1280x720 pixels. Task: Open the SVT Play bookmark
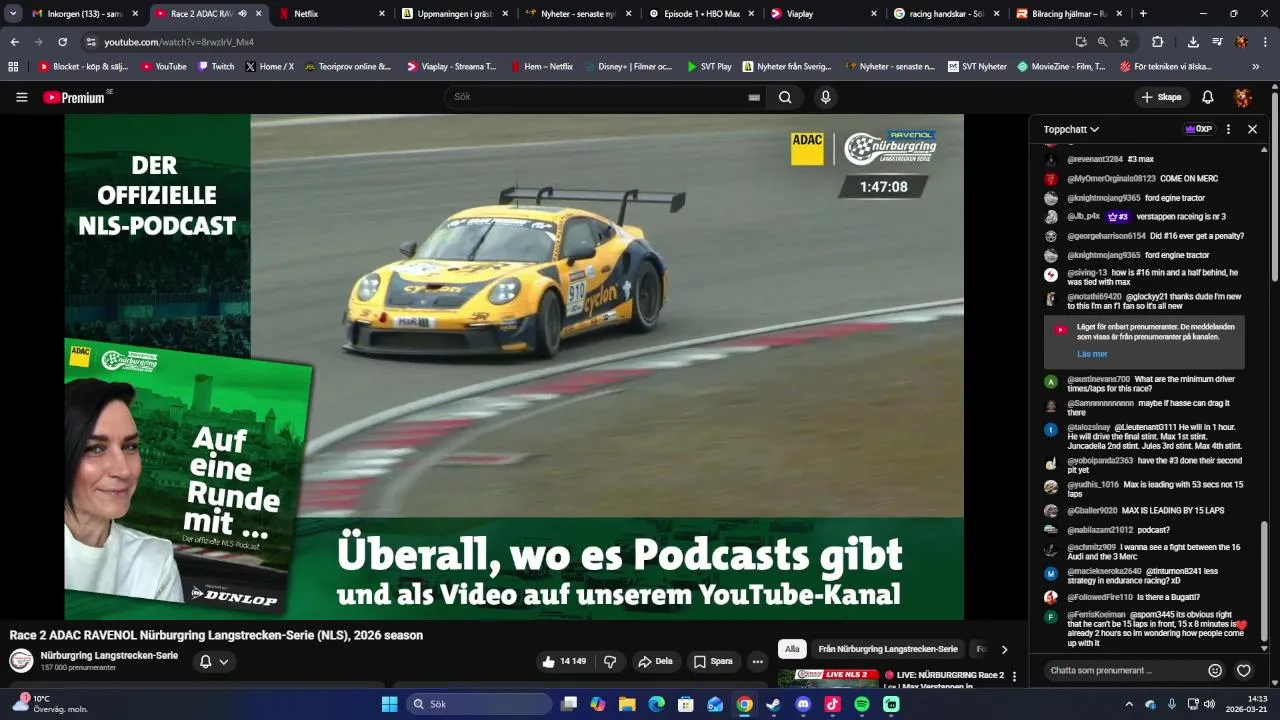[709, 66]
